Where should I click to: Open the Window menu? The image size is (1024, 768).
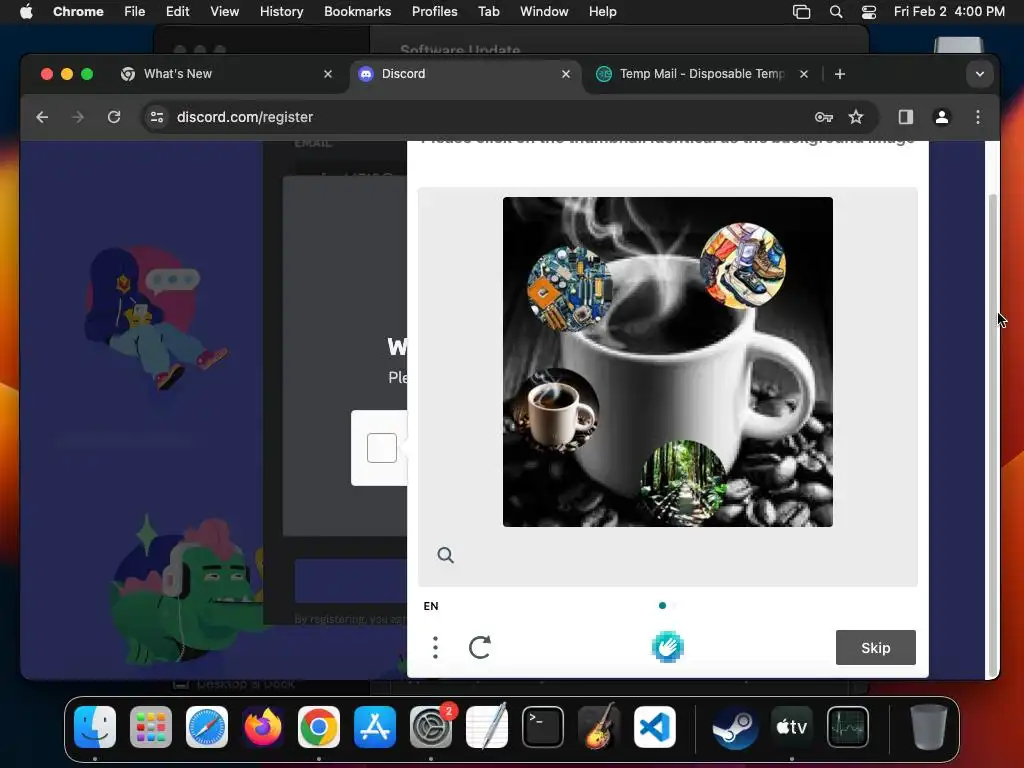pyautogui.click(x=544, y=11)
